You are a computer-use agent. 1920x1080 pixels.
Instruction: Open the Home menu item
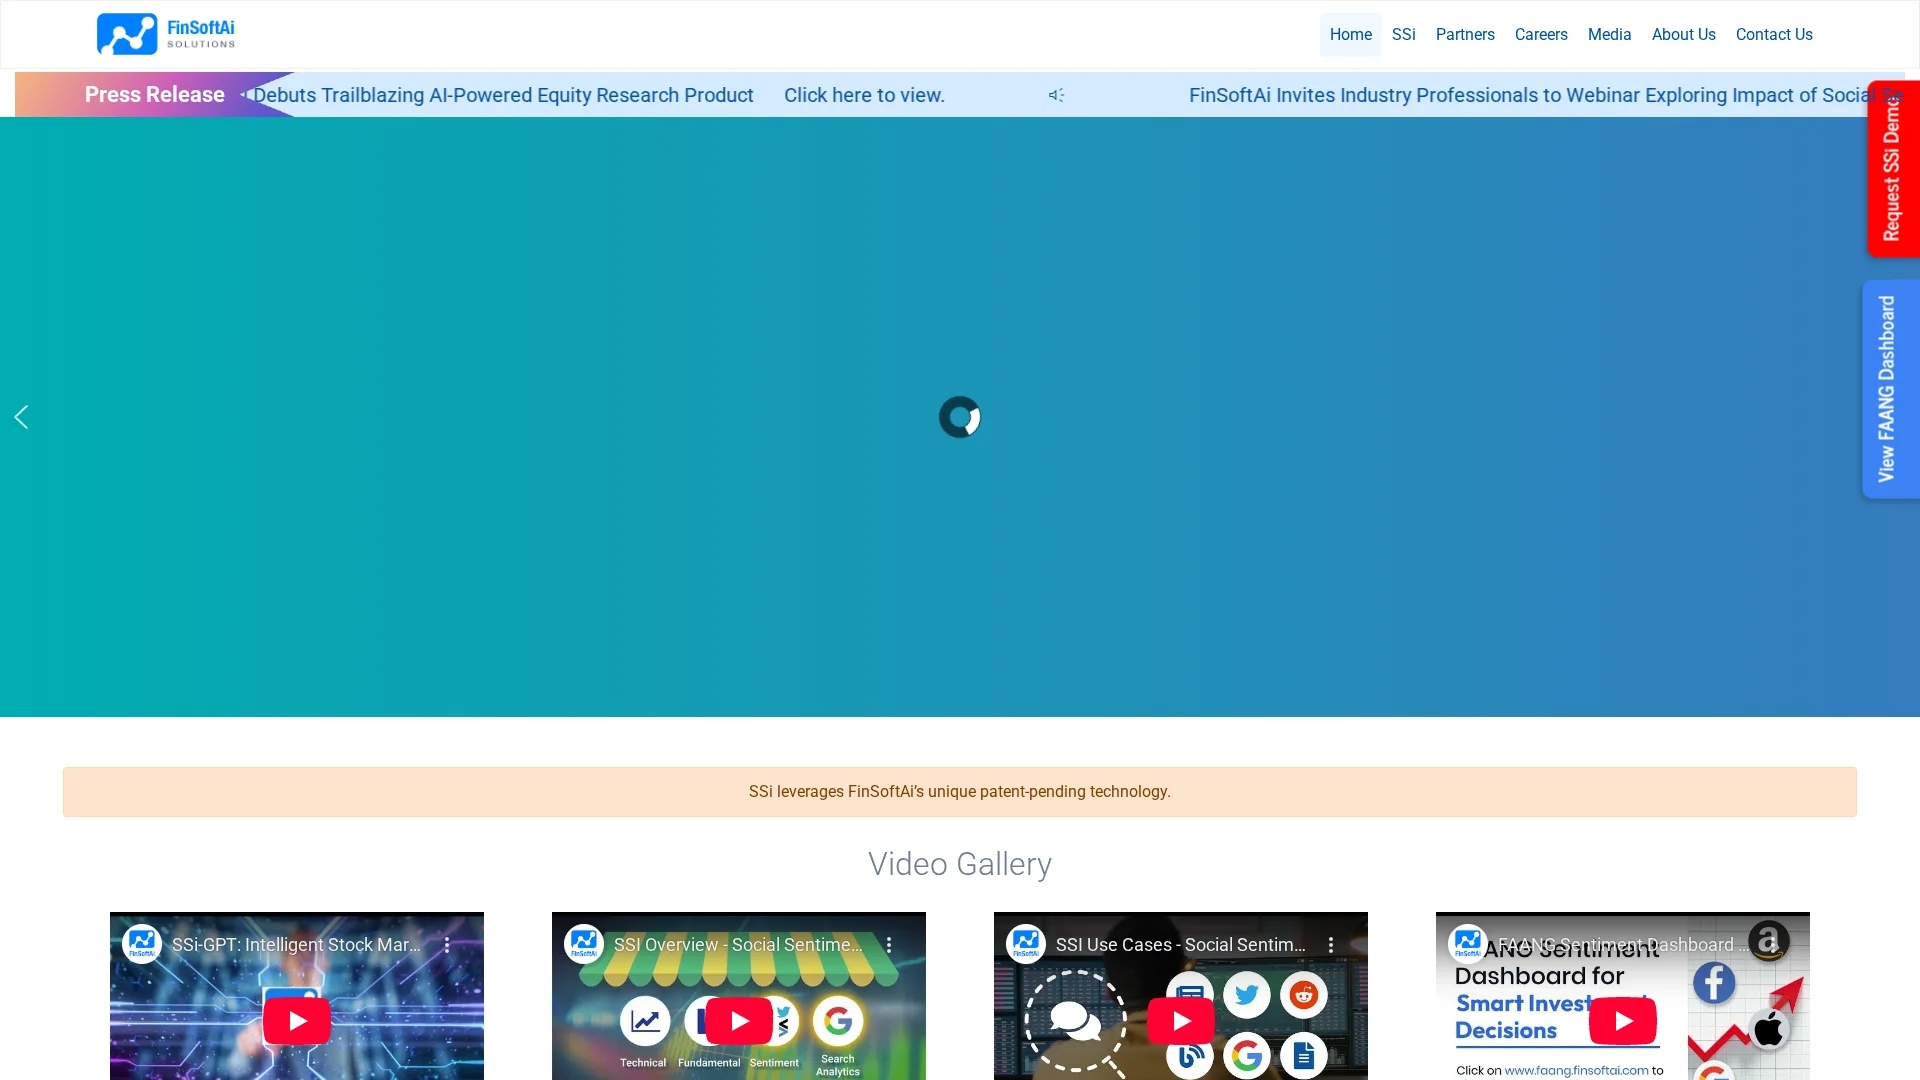pos(1350,35)
